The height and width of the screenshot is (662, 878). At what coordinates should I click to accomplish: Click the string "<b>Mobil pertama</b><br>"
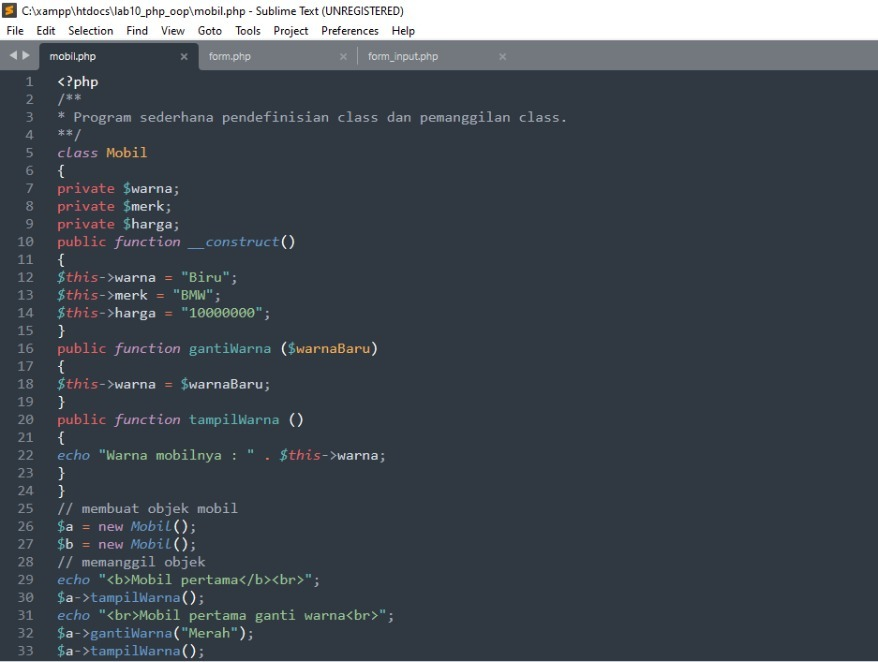[x=205, y=580]
